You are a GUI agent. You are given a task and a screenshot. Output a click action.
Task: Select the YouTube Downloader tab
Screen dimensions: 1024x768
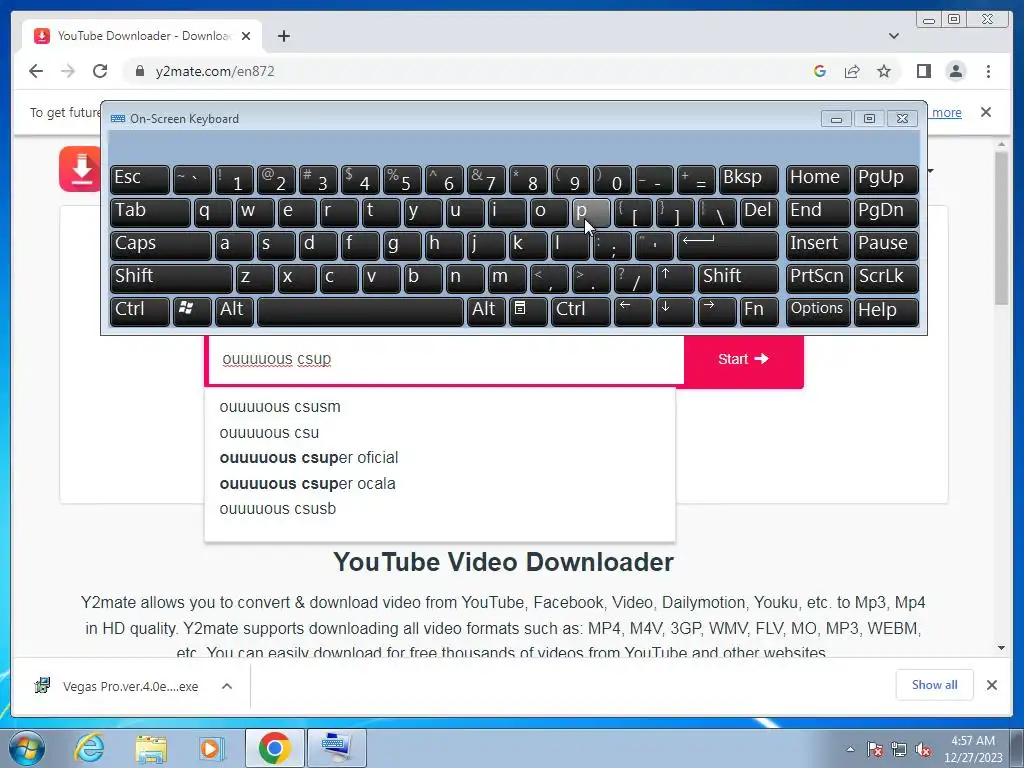click(x=142, y=36)
